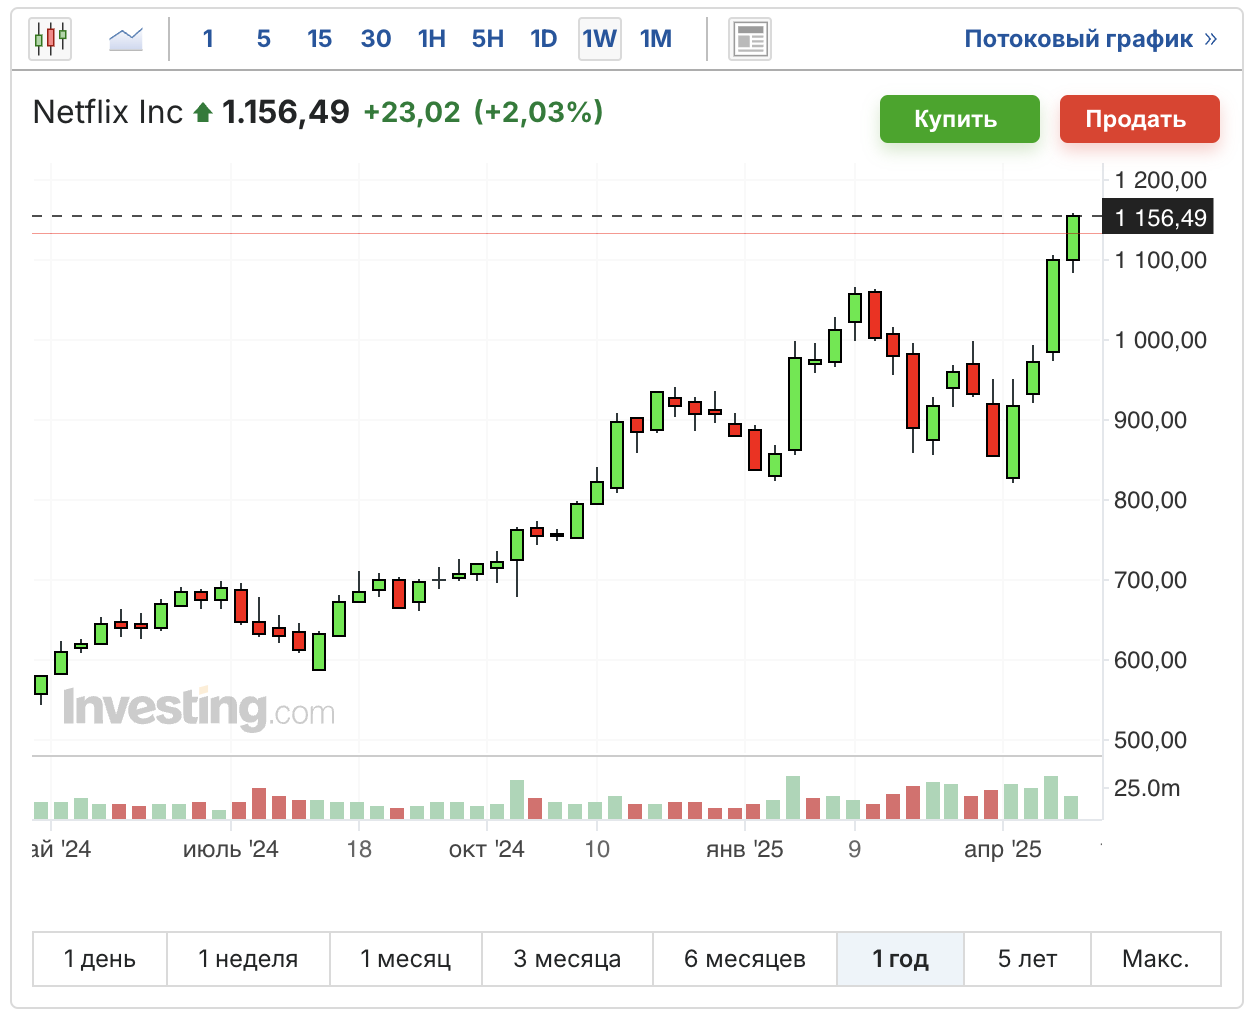This screenshot has height=1014, width=1258.
Task: Select the 1 год range tab
Action: (x=901, y=959)
